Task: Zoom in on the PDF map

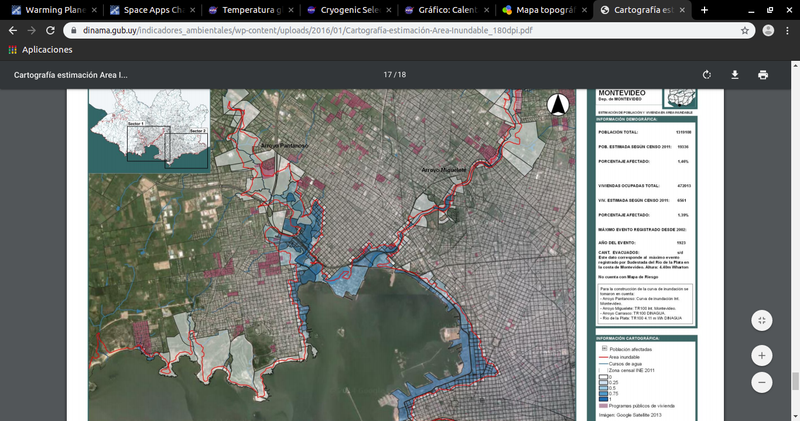Action: point(762,355)
